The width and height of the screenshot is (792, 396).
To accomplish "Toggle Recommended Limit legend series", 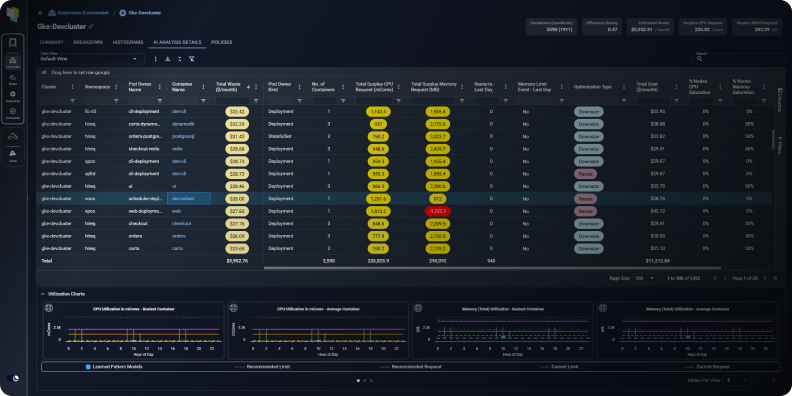I will pyautogui.click(x=263, y=367).
